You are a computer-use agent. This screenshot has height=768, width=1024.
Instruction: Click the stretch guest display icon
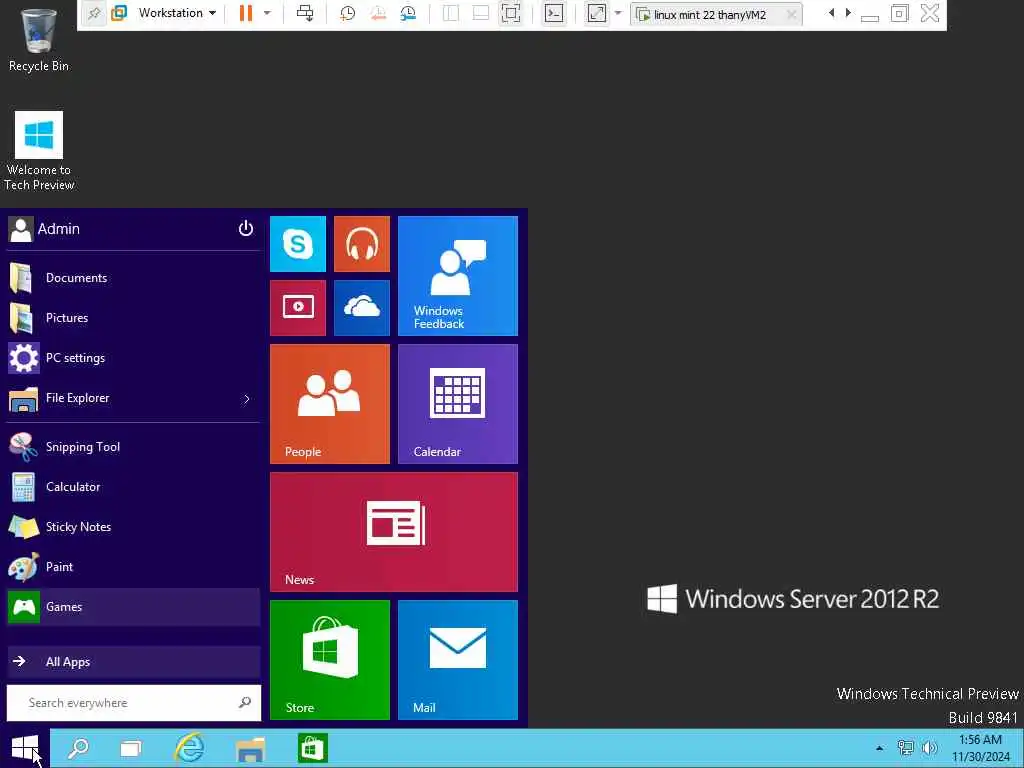(597, 13)
